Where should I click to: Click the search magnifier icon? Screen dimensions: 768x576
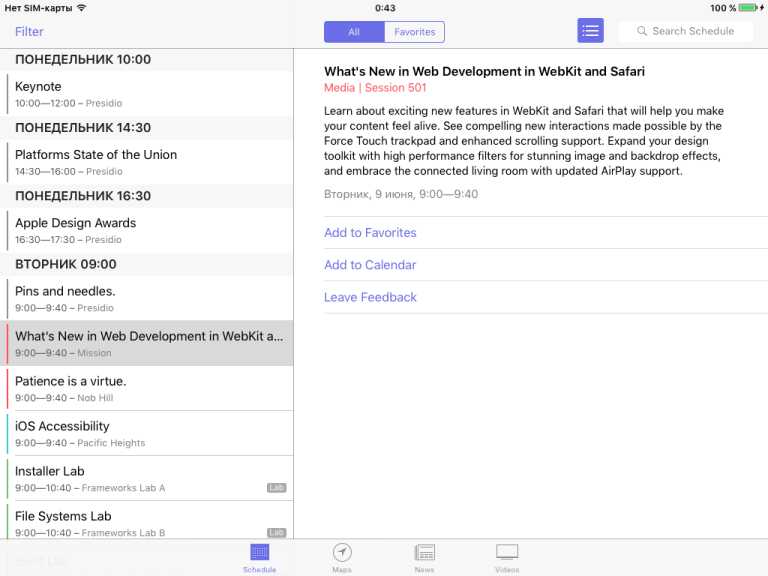click(x=642, y=31)
